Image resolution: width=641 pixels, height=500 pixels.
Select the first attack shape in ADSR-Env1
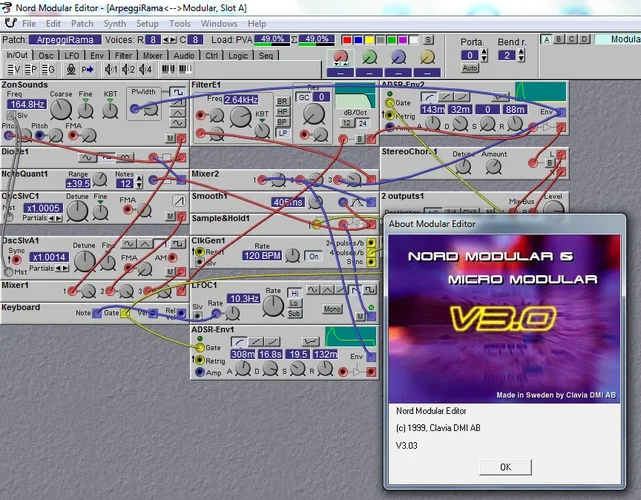[239, 341]
